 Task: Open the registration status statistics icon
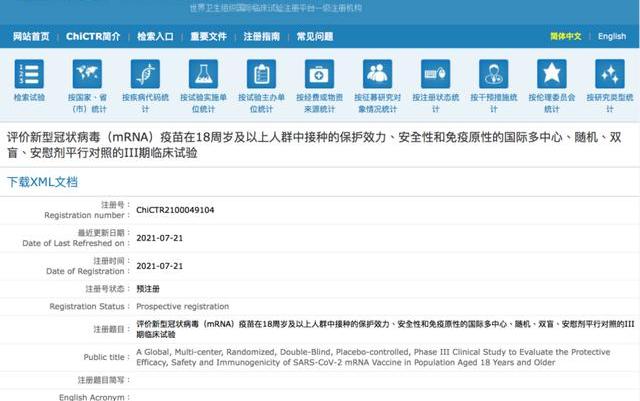[x=436, y=75]
